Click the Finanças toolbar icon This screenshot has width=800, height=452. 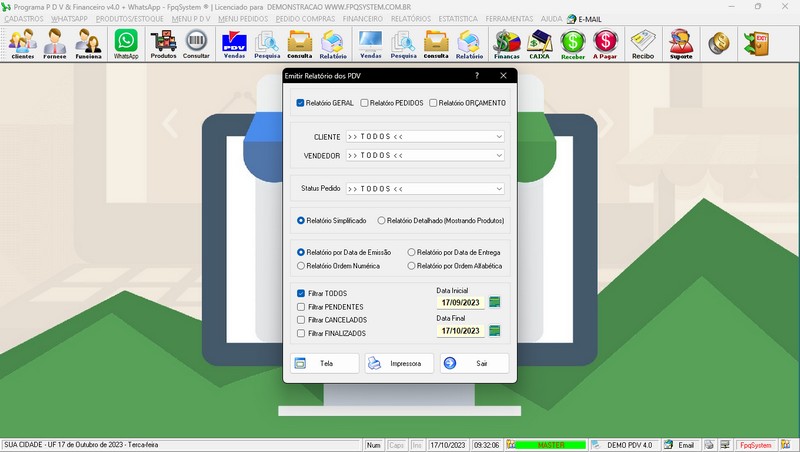pos(507,44)
